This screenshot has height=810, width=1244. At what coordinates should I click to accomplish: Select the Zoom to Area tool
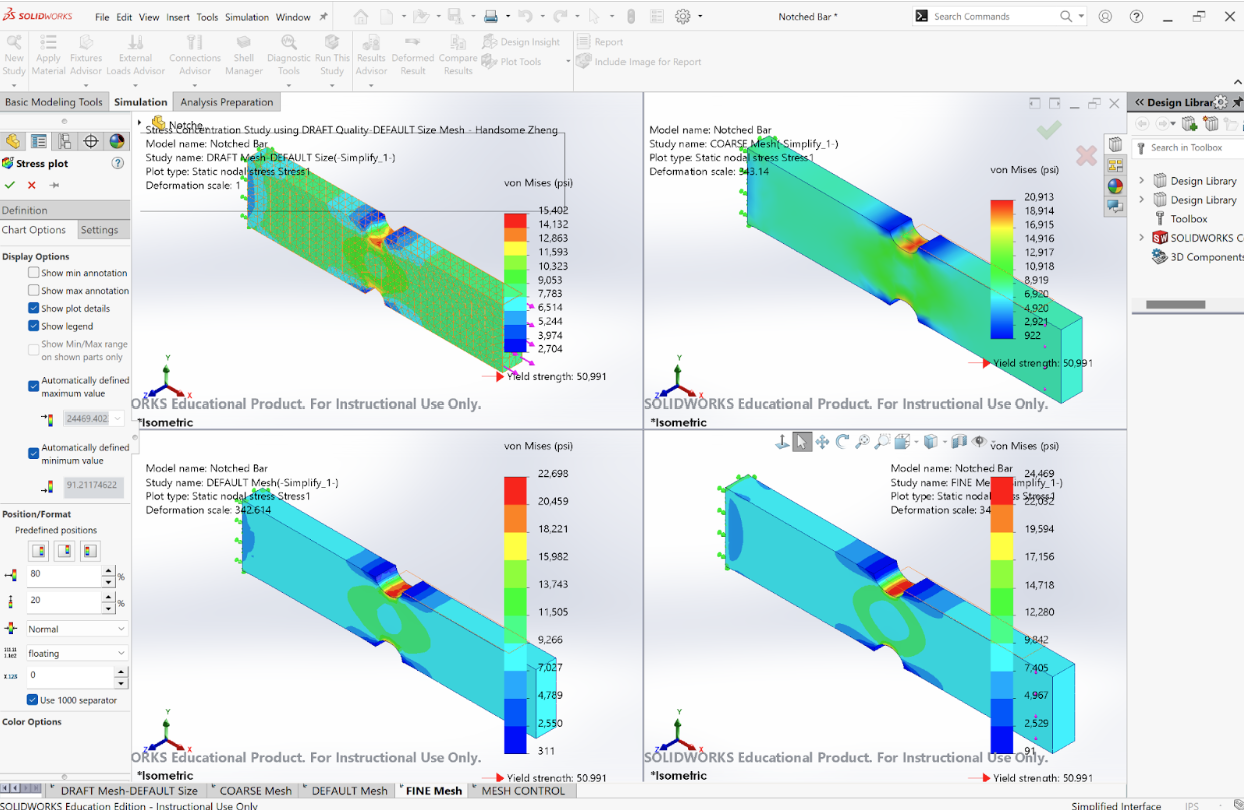point(883,441)
